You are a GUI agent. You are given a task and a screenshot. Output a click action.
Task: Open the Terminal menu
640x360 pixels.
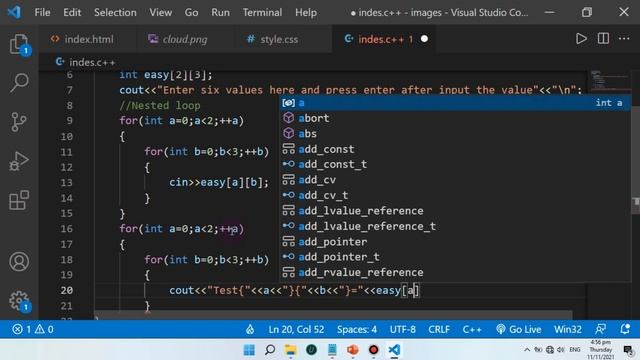point(262,12)
